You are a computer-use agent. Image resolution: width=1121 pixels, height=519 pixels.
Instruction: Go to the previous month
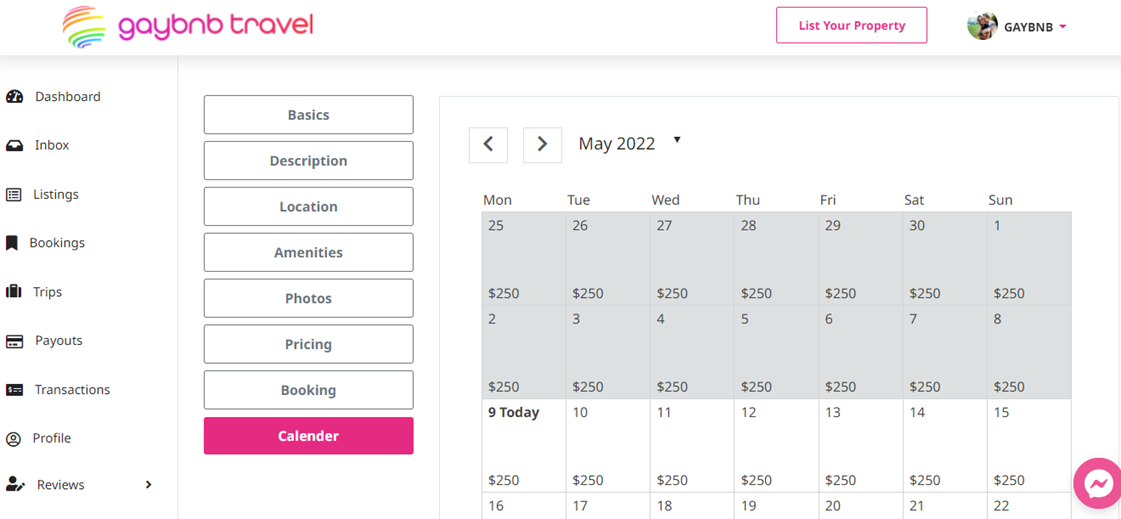pyautogui.click(x=488, y=144)
